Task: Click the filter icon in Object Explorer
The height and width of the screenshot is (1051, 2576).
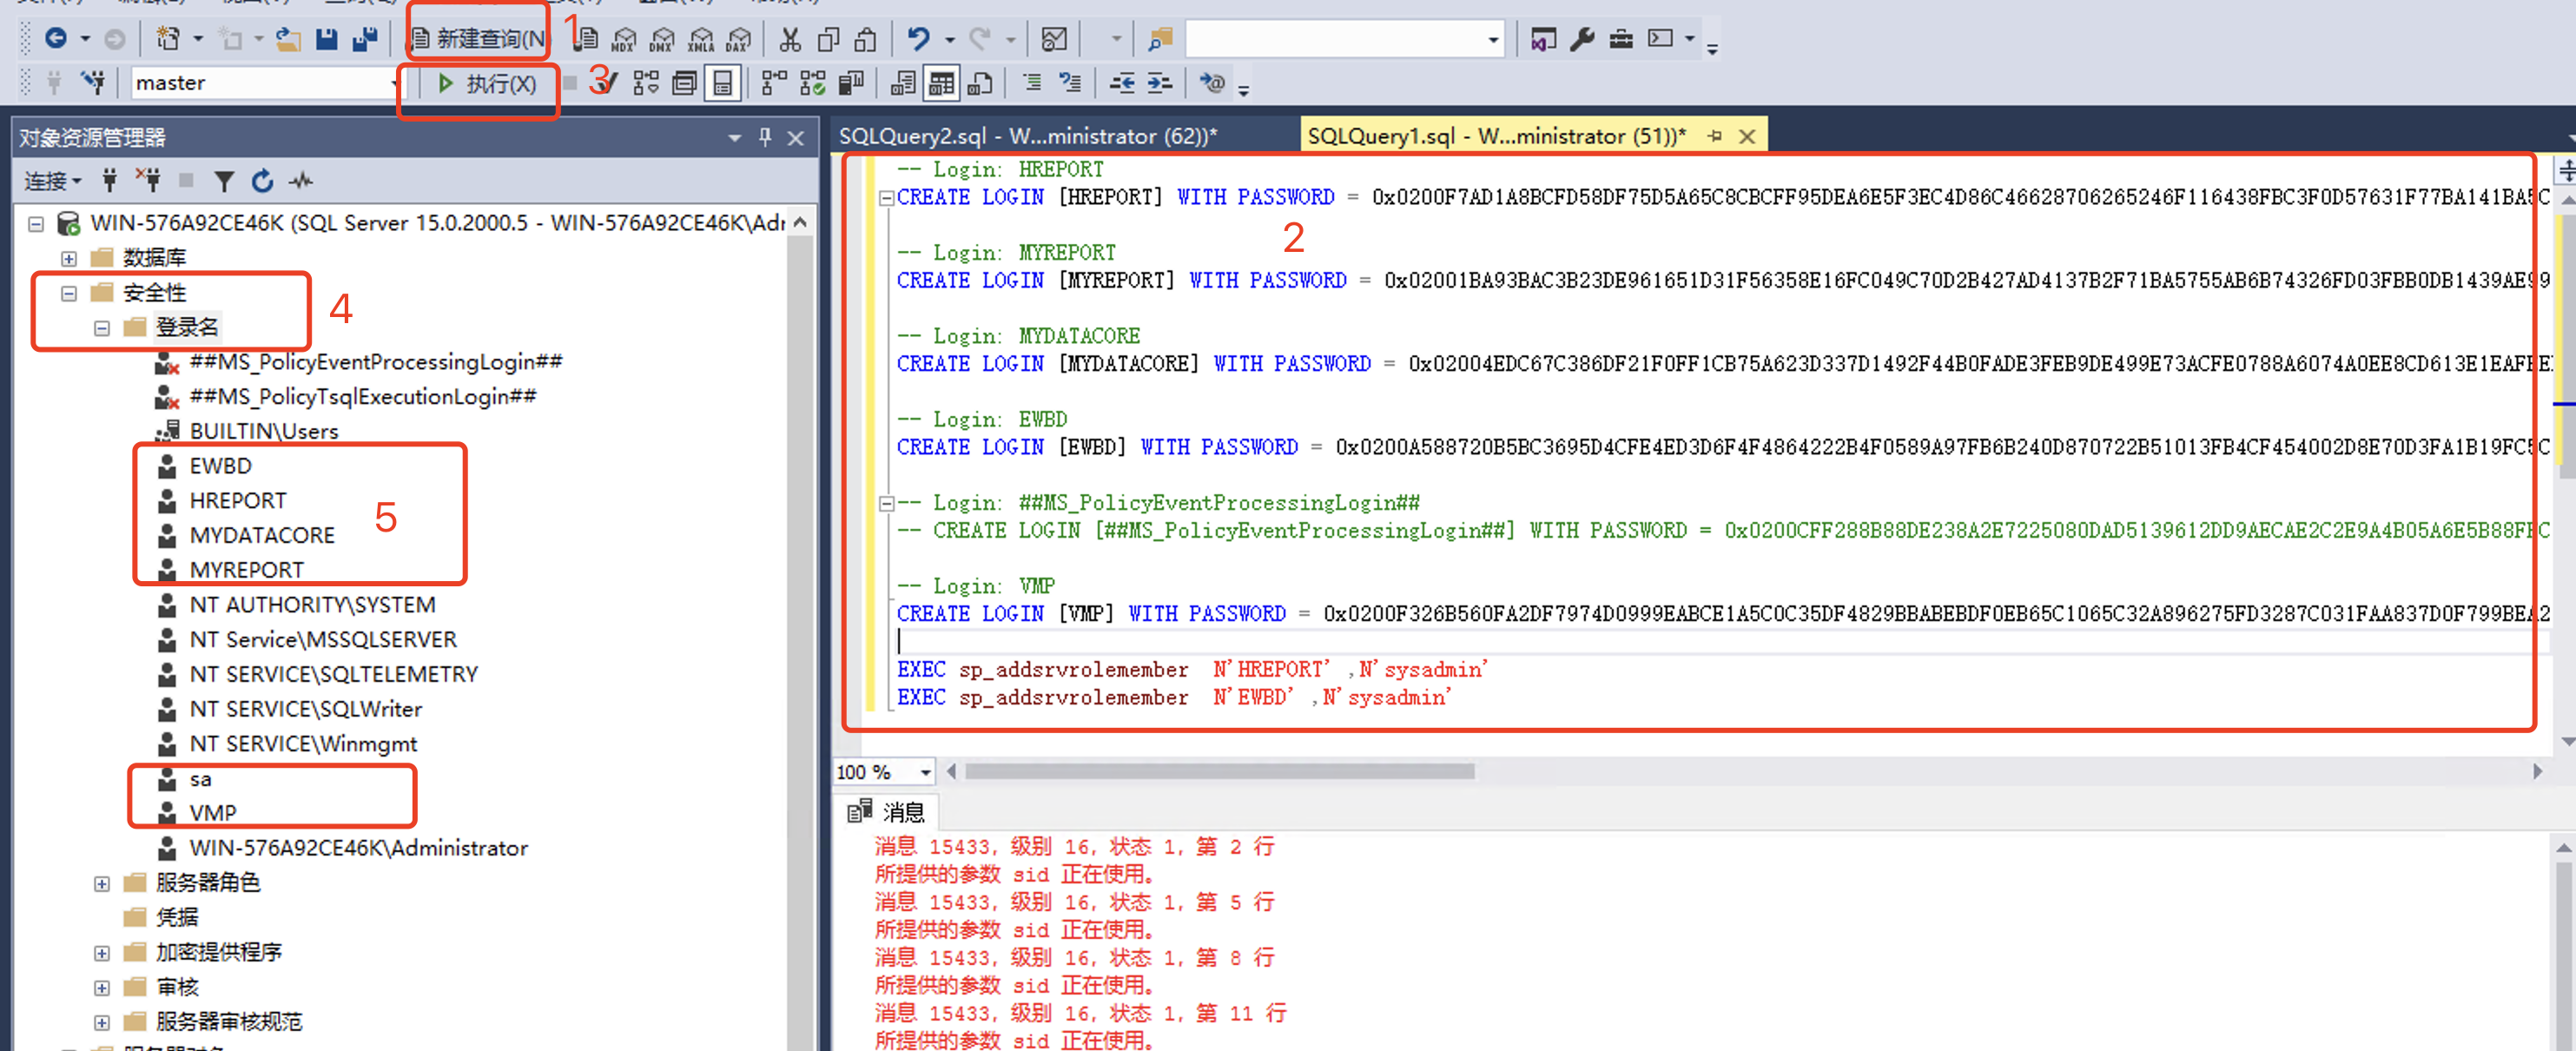Action: point(224,181)
